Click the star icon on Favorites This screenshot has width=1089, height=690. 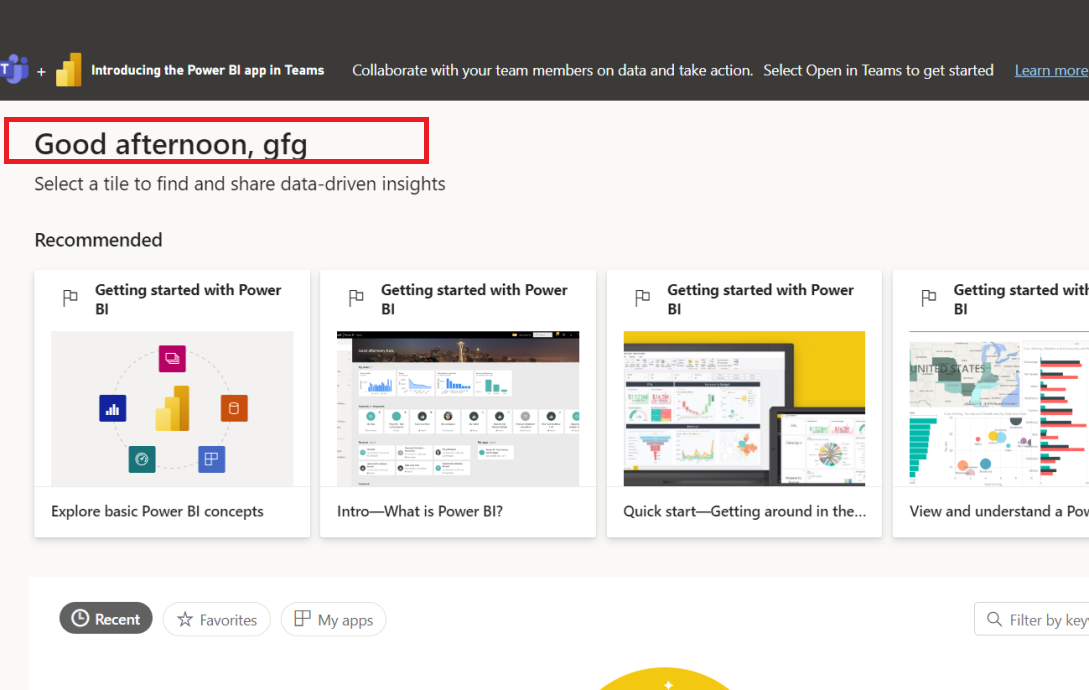[x=185, y=619]
